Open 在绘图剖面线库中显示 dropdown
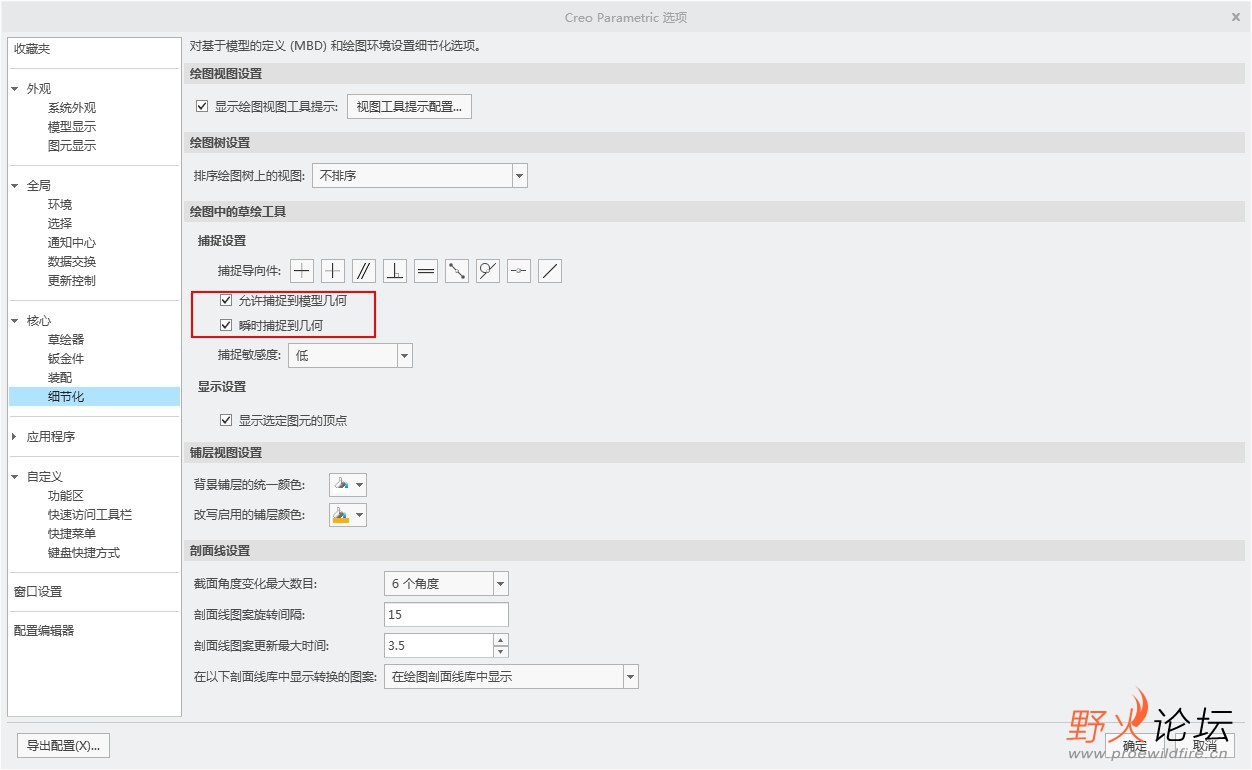 click(511, 677)
